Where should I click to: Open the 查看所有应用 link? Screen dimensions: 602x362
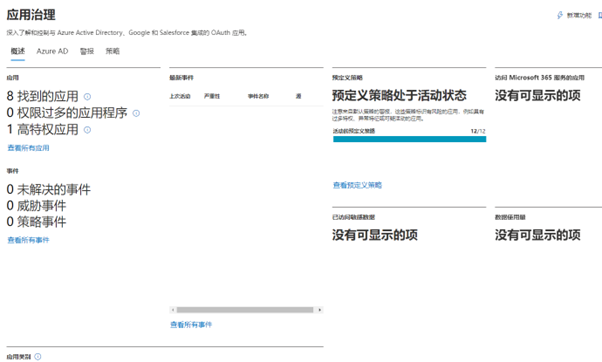click(x=28, y=148)
